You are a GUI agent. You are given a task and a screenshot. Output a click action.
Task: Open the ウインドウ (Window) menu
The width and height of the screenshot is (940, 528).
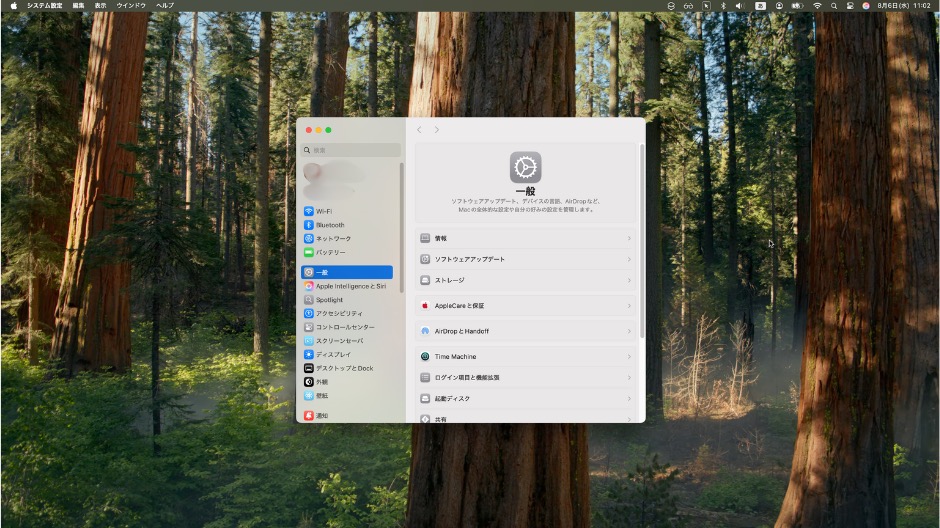[131, 5]
